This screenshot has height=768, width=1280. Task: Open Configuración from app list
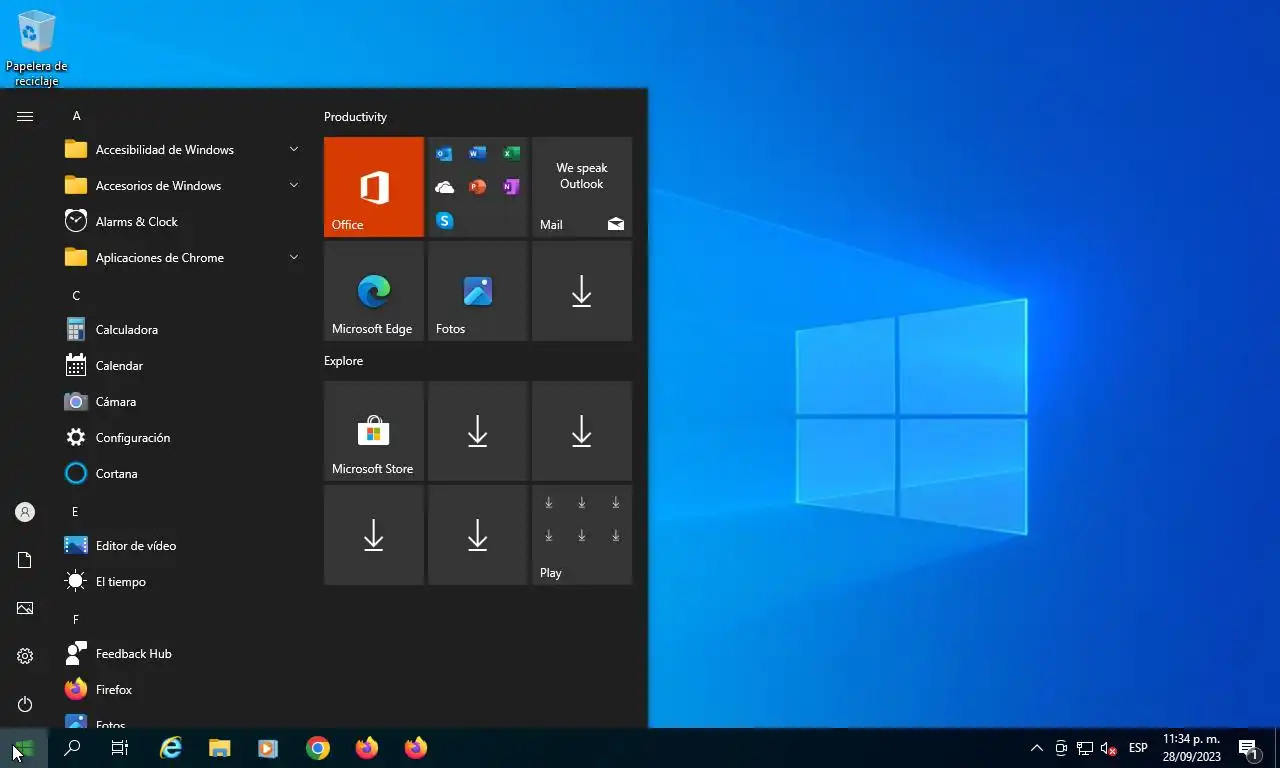tap(182, 438)
